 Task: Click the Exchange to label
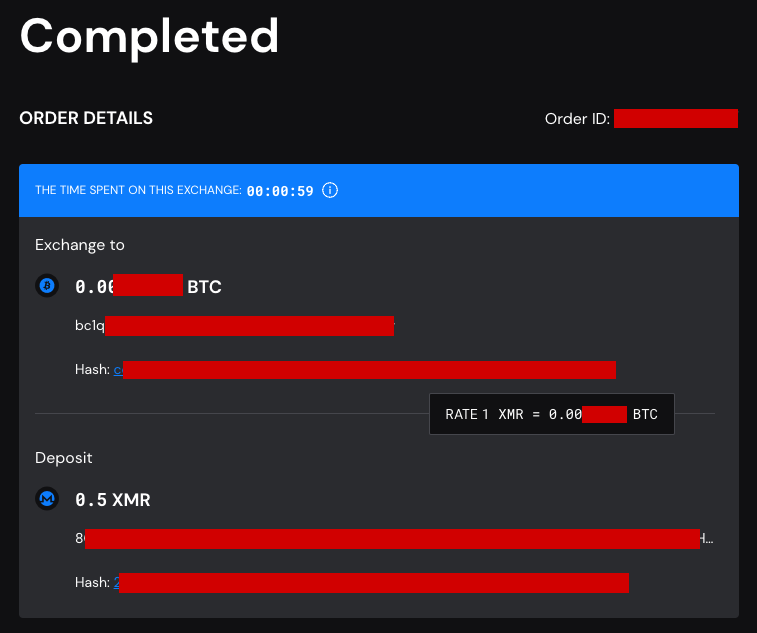point(80,245)
